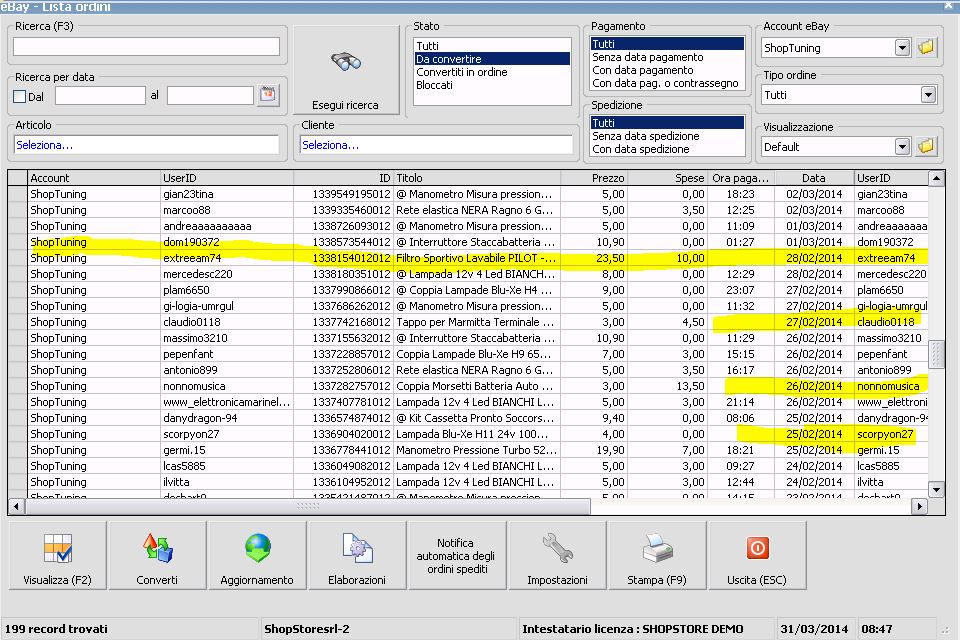This screenshot has height=640, width=960.
Task: Run Aggiornamento with green globe icon
Action: (257, 557)
